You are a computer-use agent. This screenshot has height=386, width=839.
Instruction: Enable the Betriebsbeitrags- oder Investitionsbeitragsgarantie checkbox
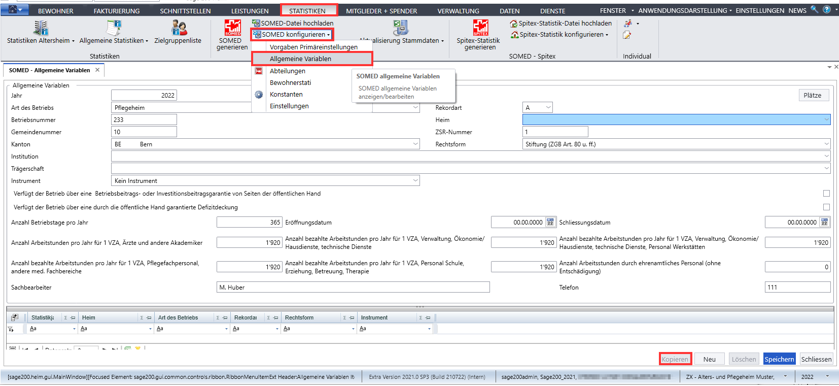pyautogui.click(x=826, y=193)
